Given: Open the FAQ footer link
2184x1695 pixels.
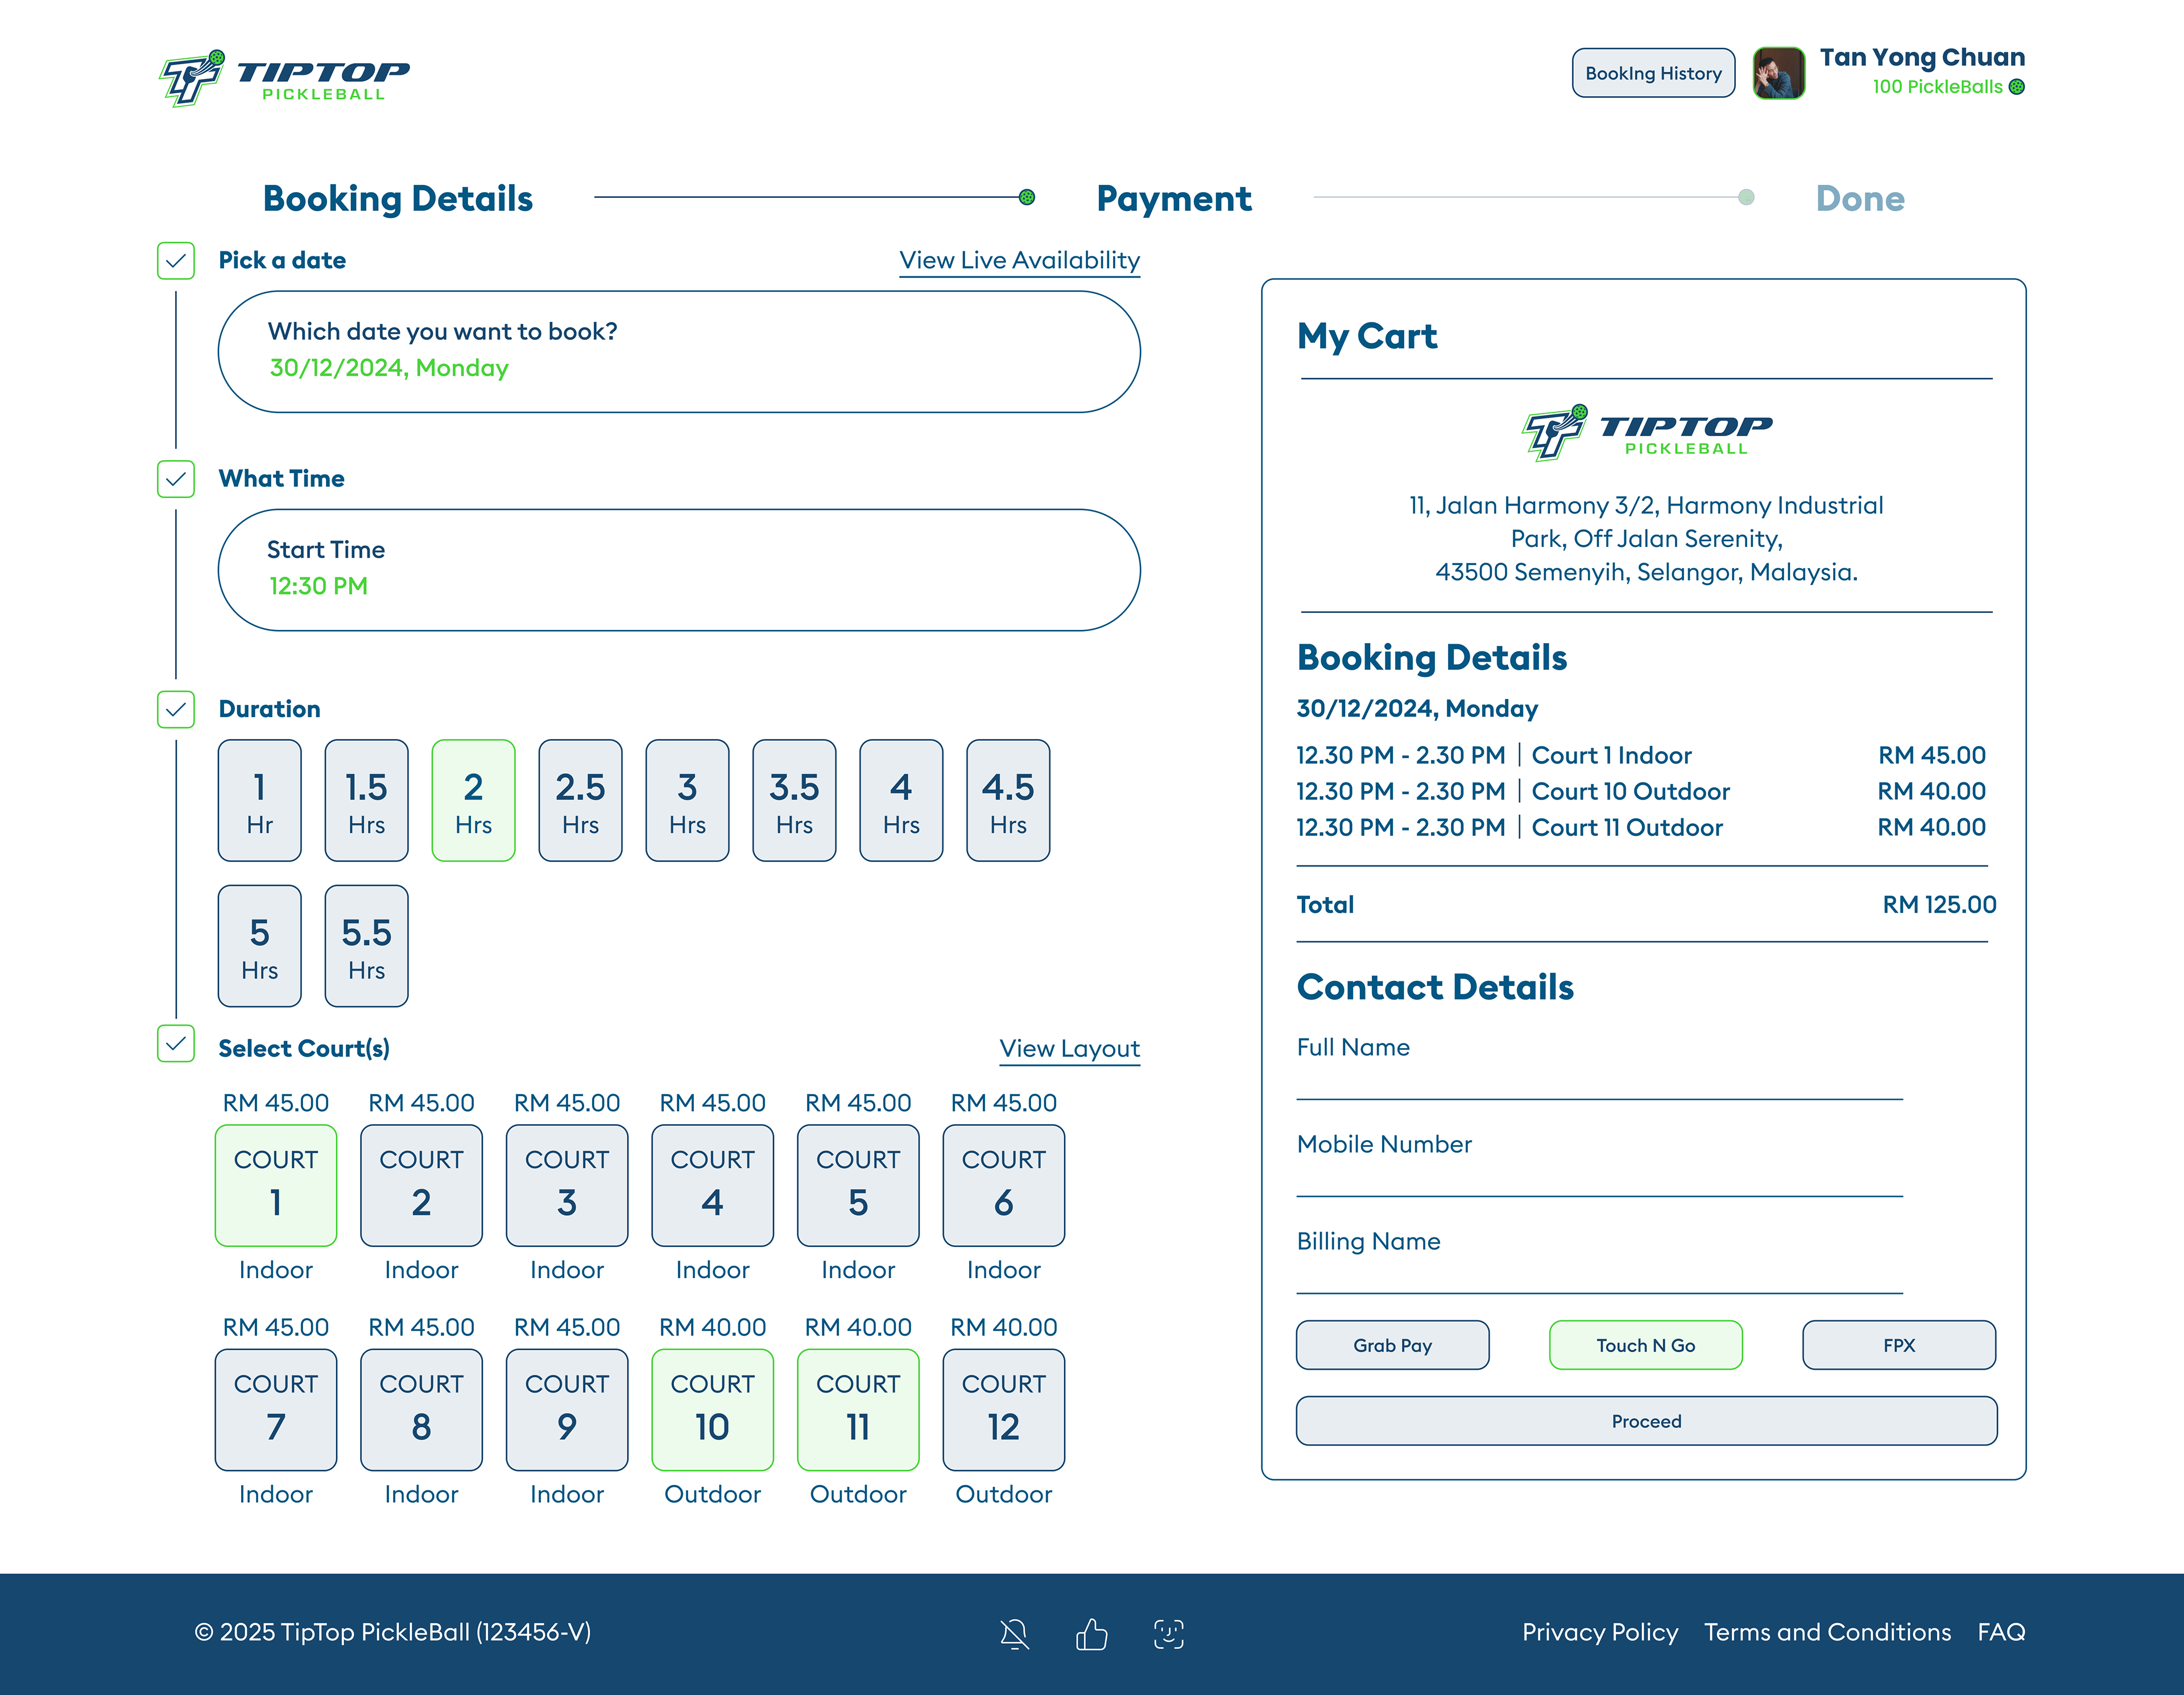Looking at the screenshot, I should 2001,1632.
